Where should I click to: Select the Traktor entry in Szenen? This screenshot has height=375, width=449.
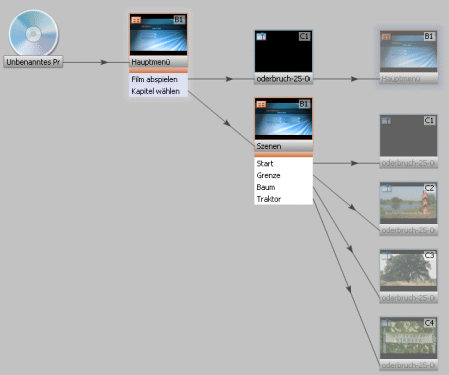284,199
